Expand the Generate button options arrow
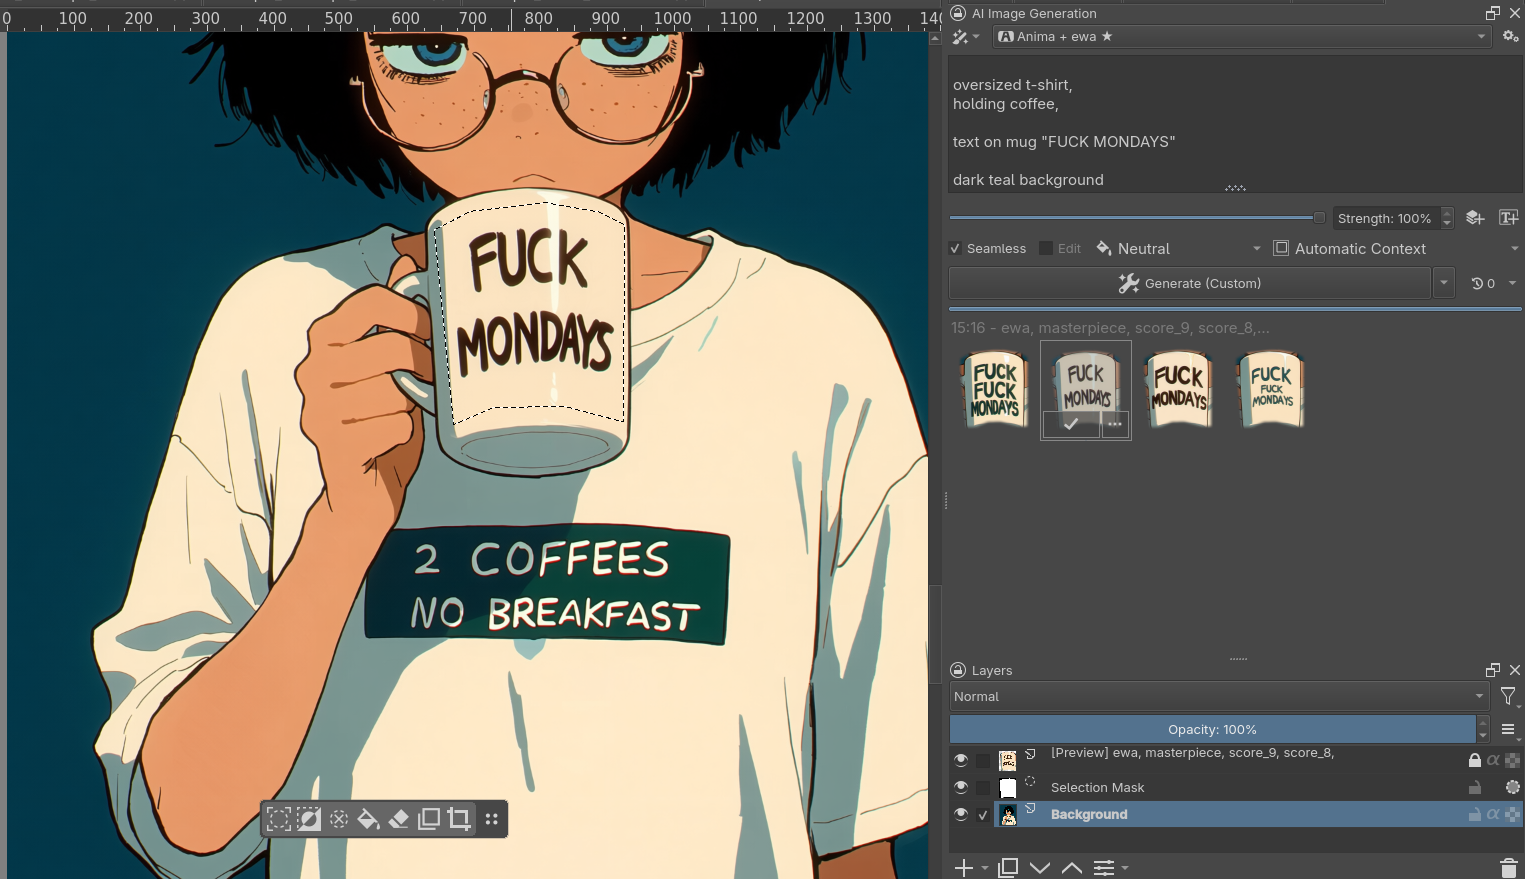 pyautogui.click(x=1444, y=284)
